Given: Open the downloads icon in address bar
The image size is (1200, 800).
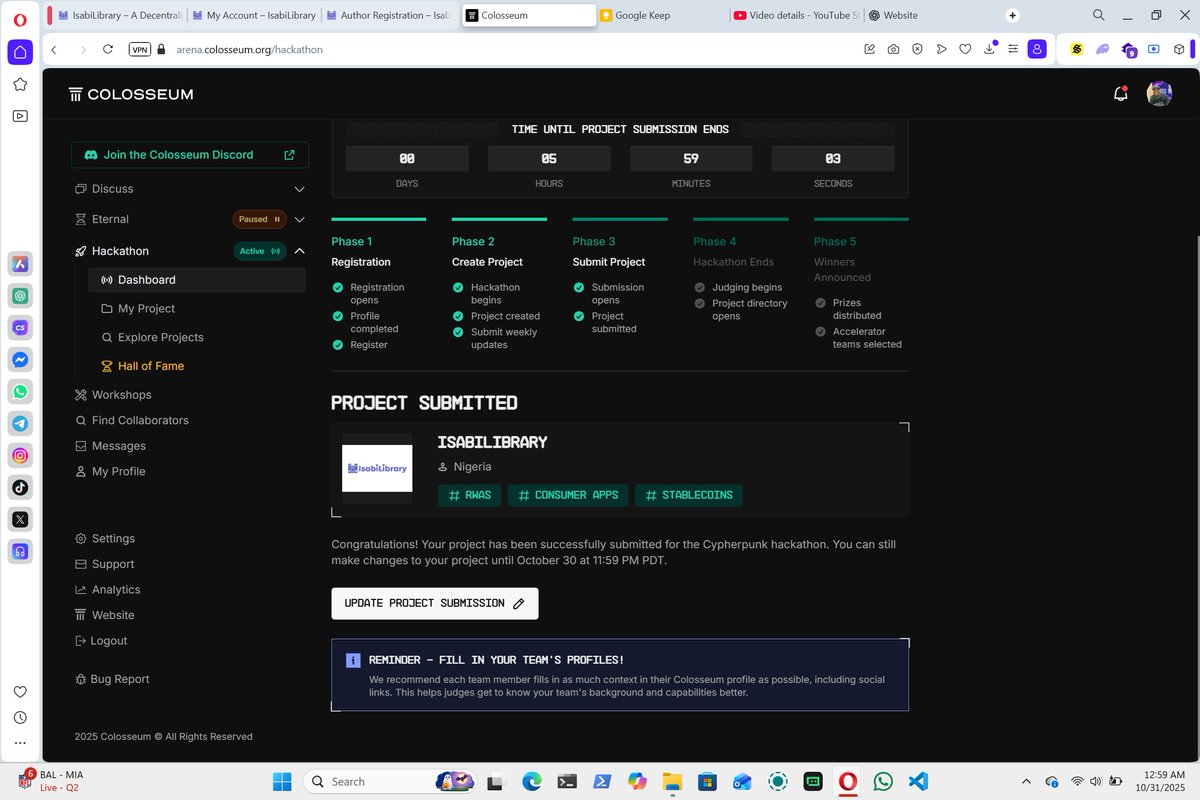Looking at the screenshot, I should [x=989, y=48].
